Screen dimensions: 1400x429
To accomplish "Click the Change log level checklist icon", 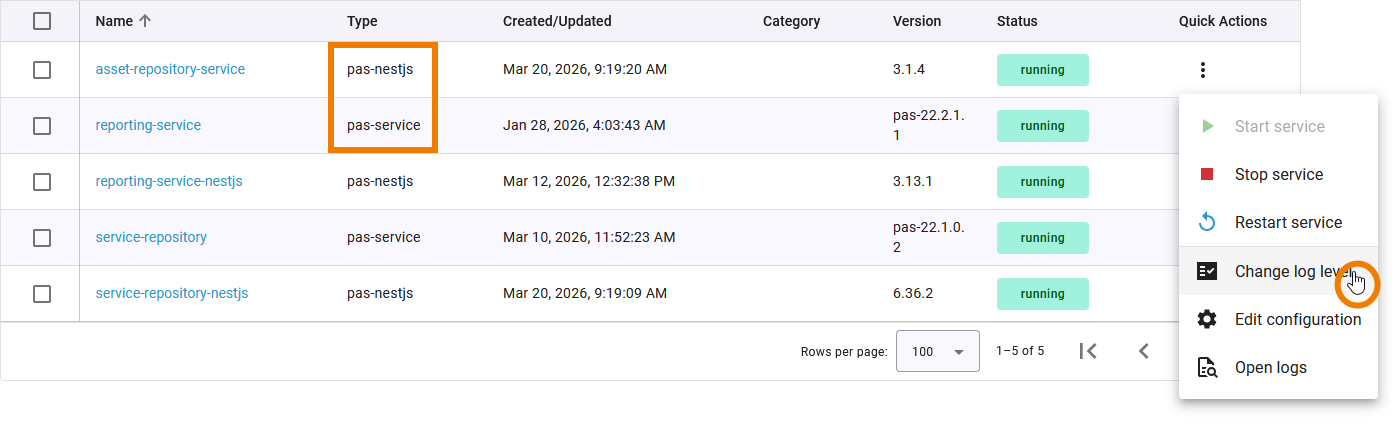I will point(1207,271).
